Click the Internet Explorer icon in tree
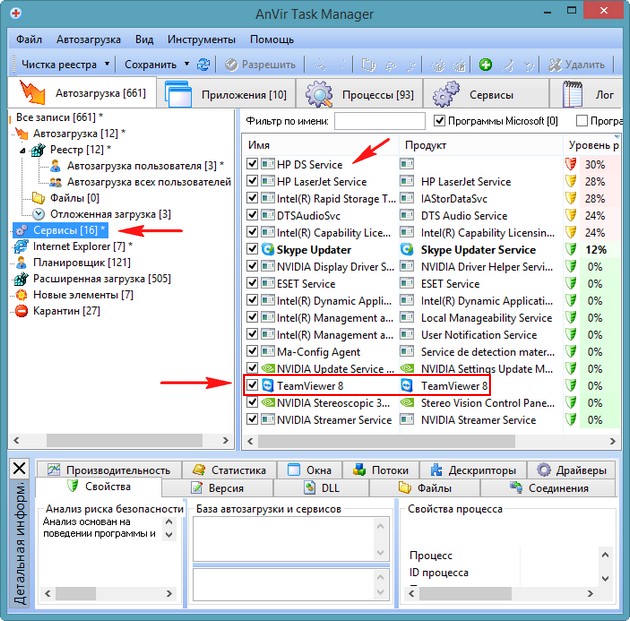630x621 pixels. coord(21,246)
